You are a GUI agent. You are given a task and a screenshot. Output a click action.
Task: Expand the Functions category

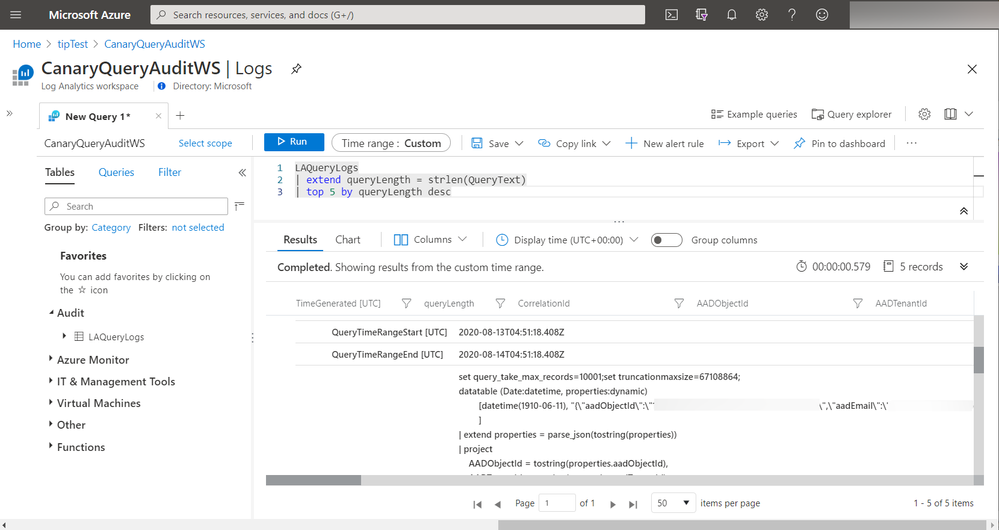(50, 446)
